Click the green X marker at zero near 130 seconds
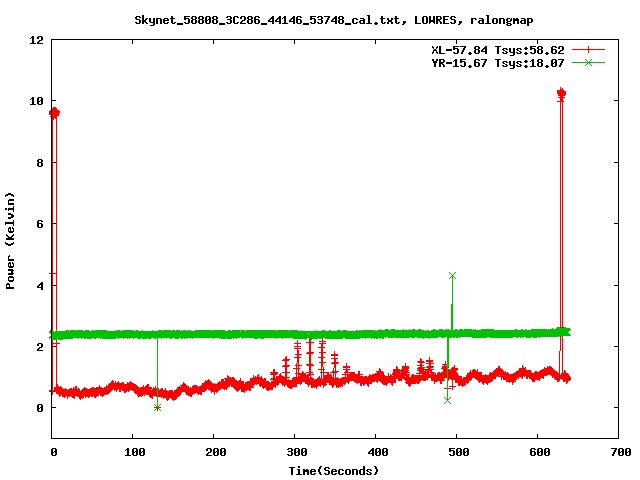The image size is (640, 480). click(x=158, y=407)
